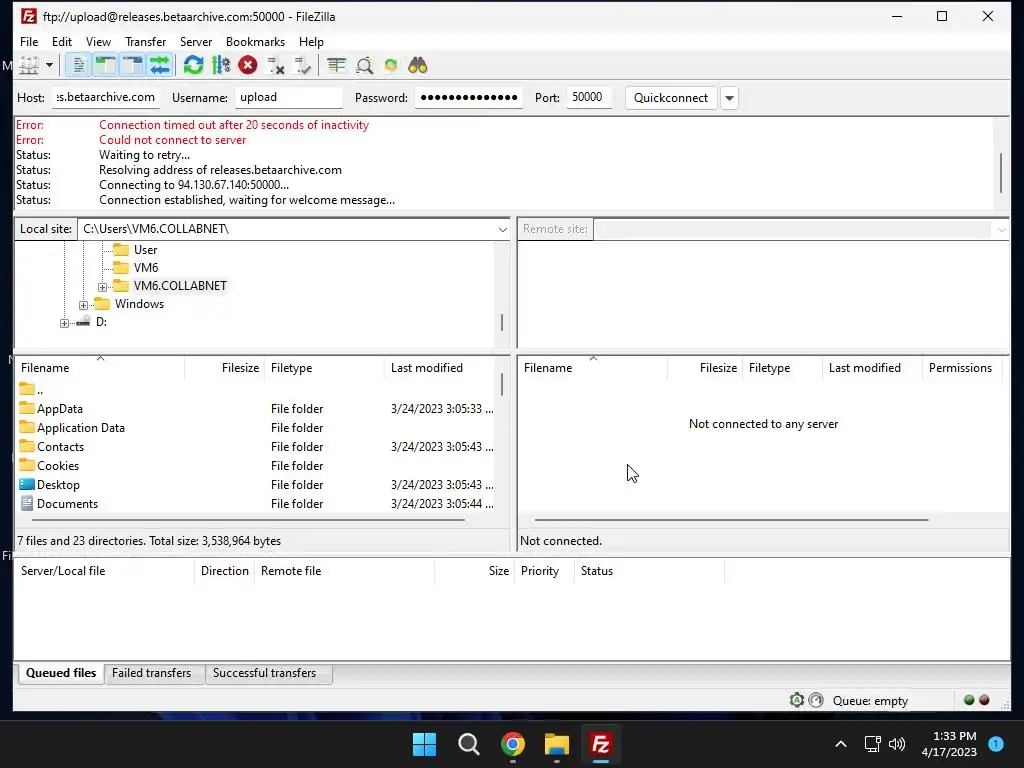
Task: Open the Quickconnect history dropdown
Action: (729, 98)
